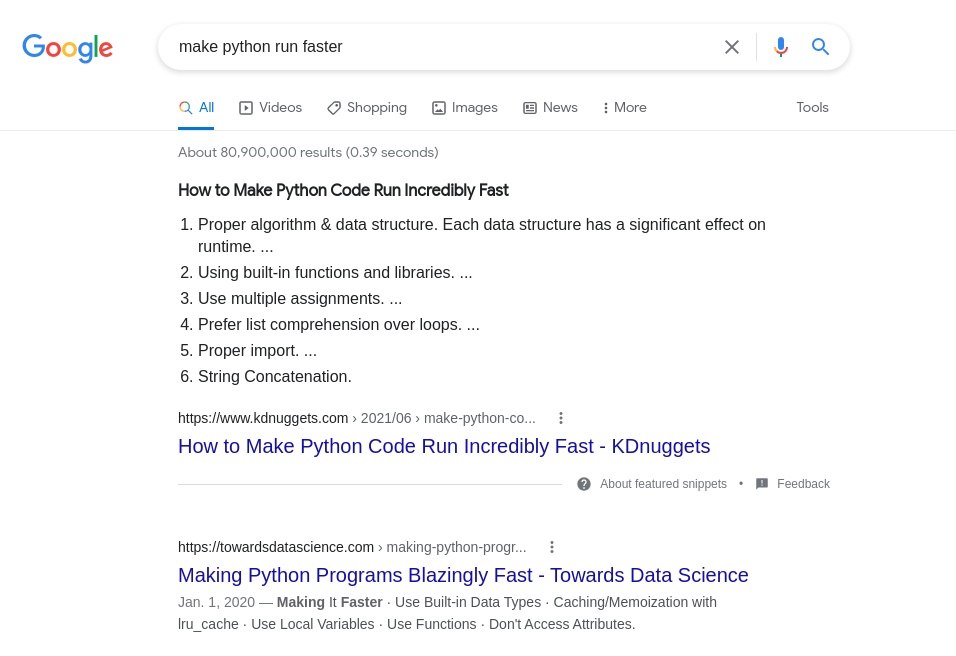
Task: Stay on the All results tab
Action: (x=196, y=108)
